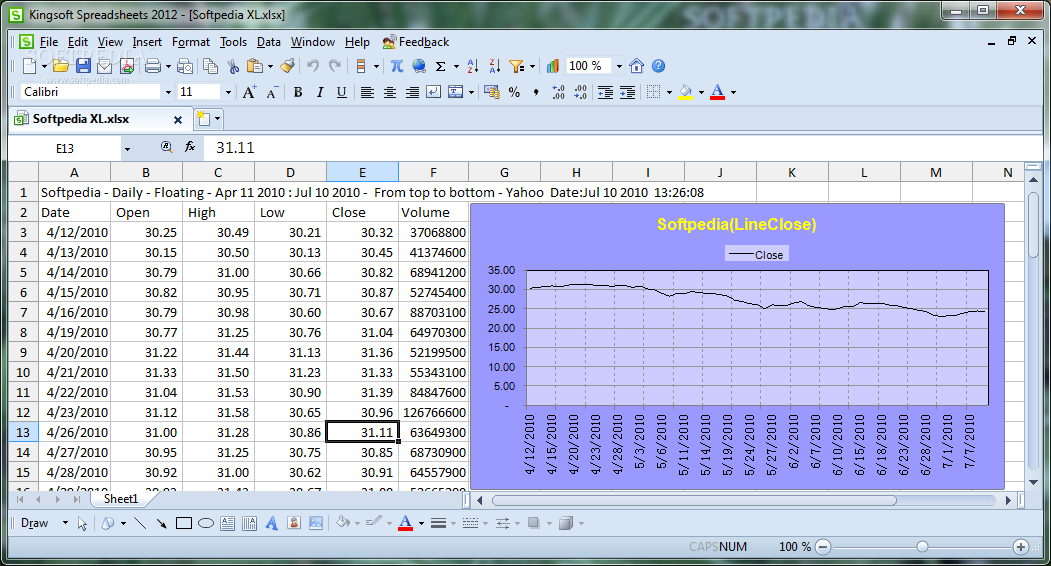Viewport: 1051px width, 566px height.
Task: Undo the last action
Action: 313,66
